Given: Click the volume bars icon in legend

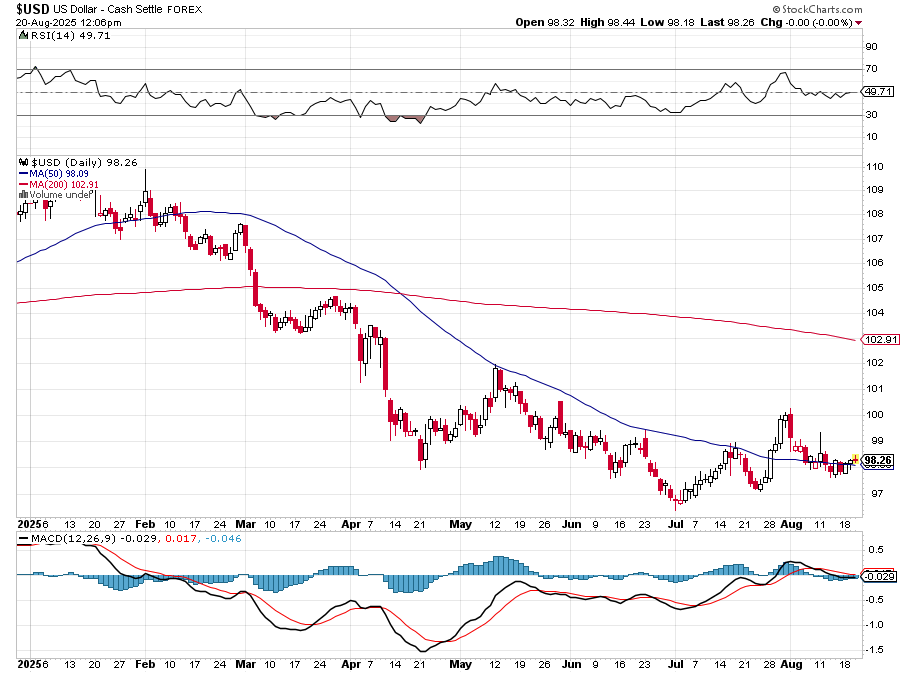Looking at the screenshot, I should [x=24, y=195].
